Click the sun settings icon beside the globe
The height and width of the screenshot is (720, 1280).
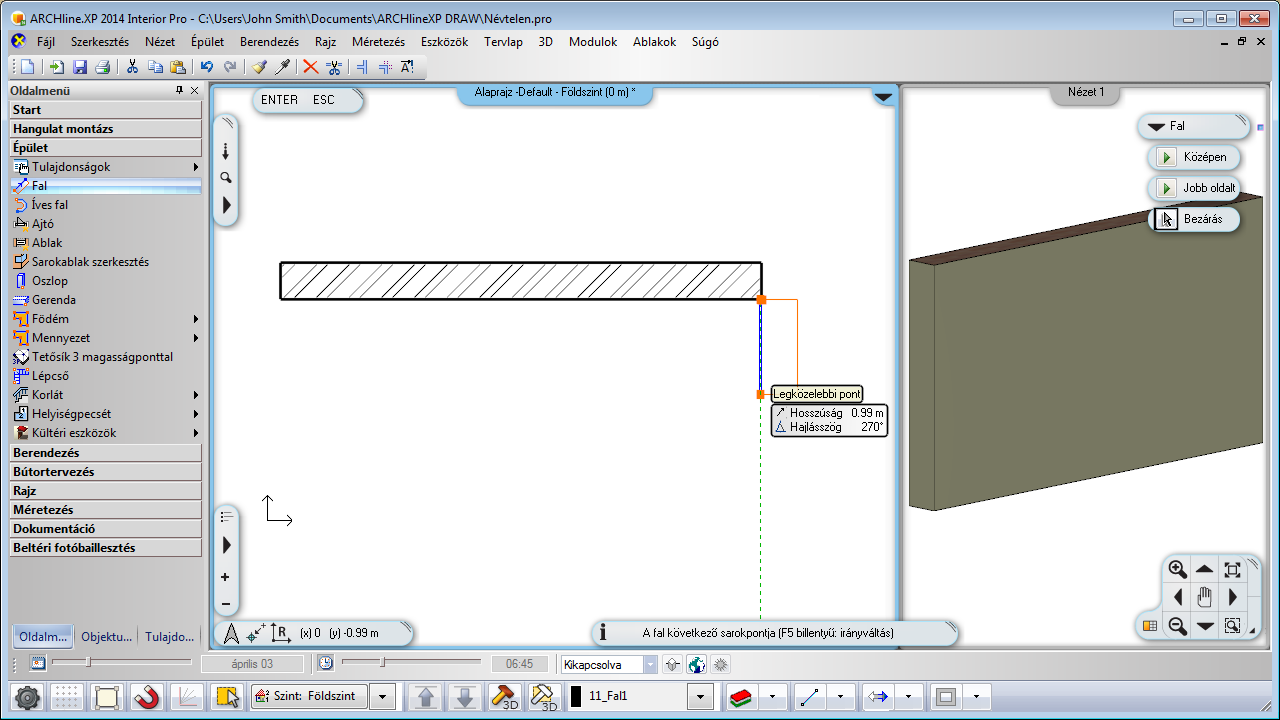(720, 664)
